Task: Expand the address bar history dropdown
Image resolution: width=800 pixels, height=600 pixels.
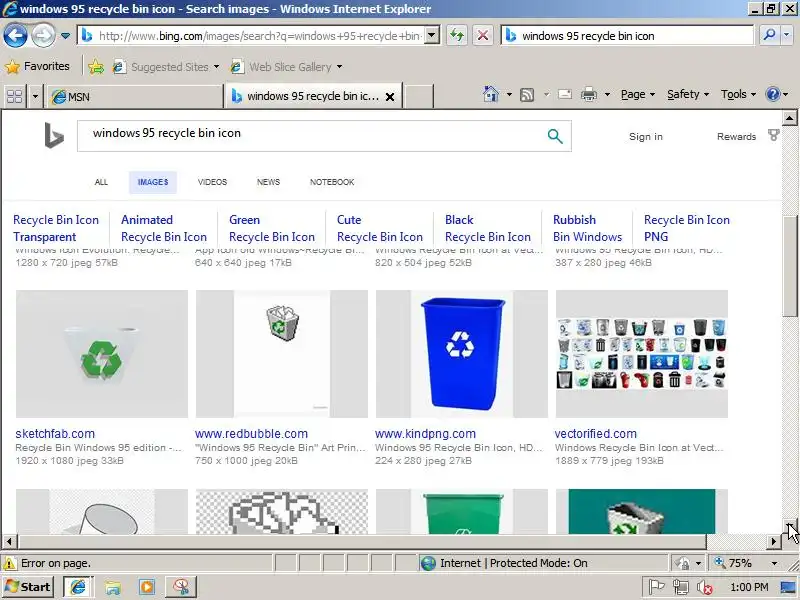Action: tap(432, 36)
